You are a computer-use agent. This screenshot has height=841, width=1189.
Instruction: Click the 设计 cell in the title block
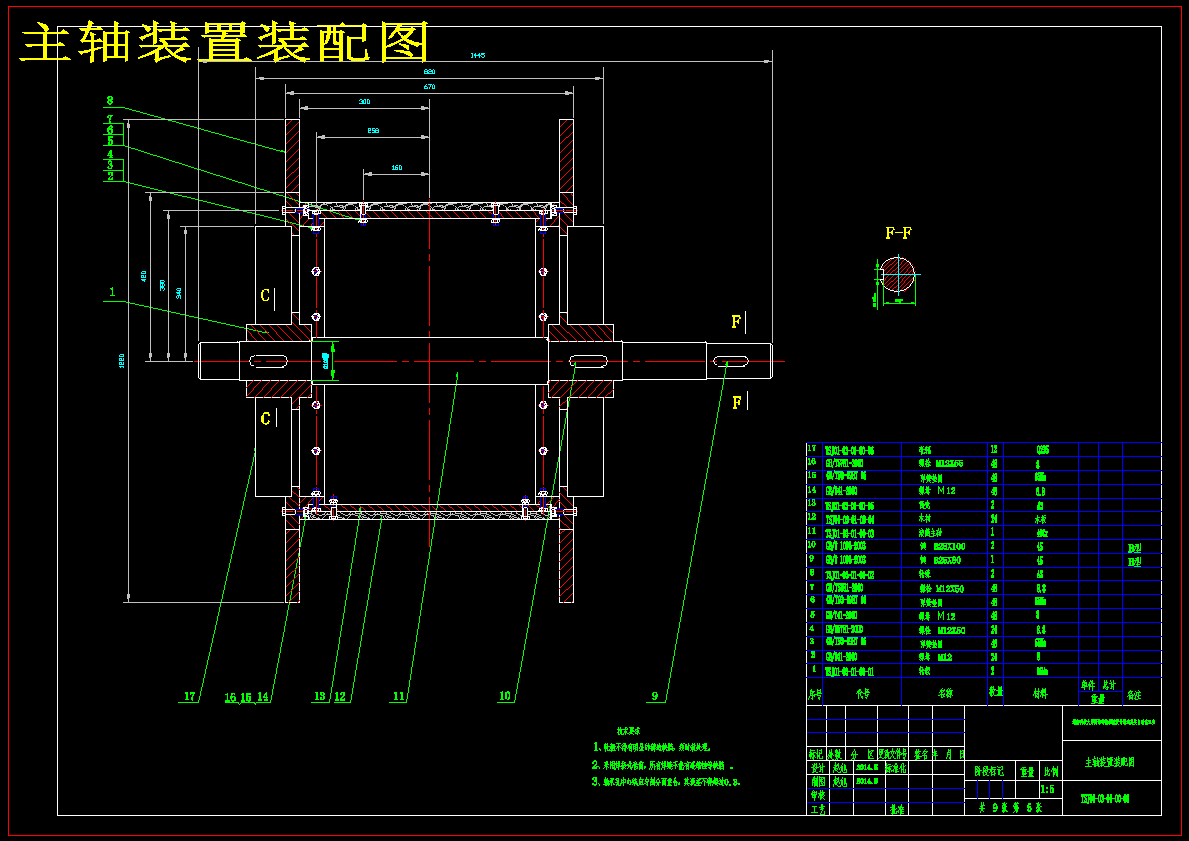click(x=817, y=767)
